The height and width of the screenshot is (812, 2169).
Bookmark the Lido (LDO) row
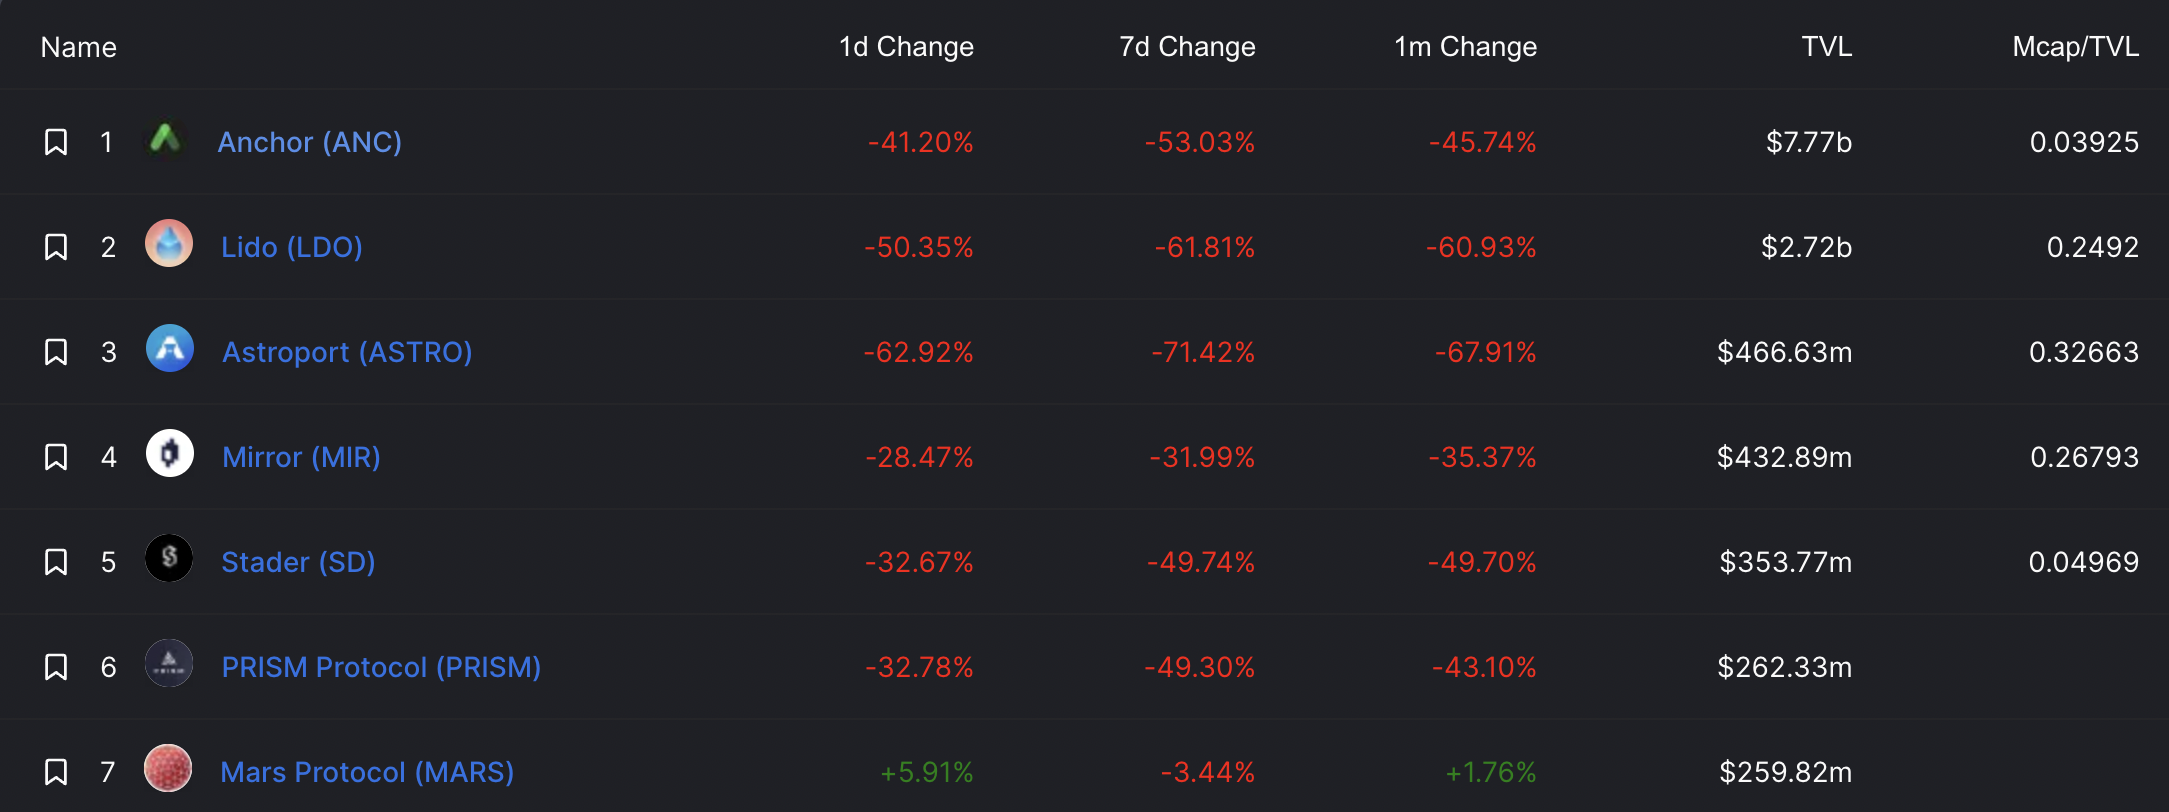point(56,247)
